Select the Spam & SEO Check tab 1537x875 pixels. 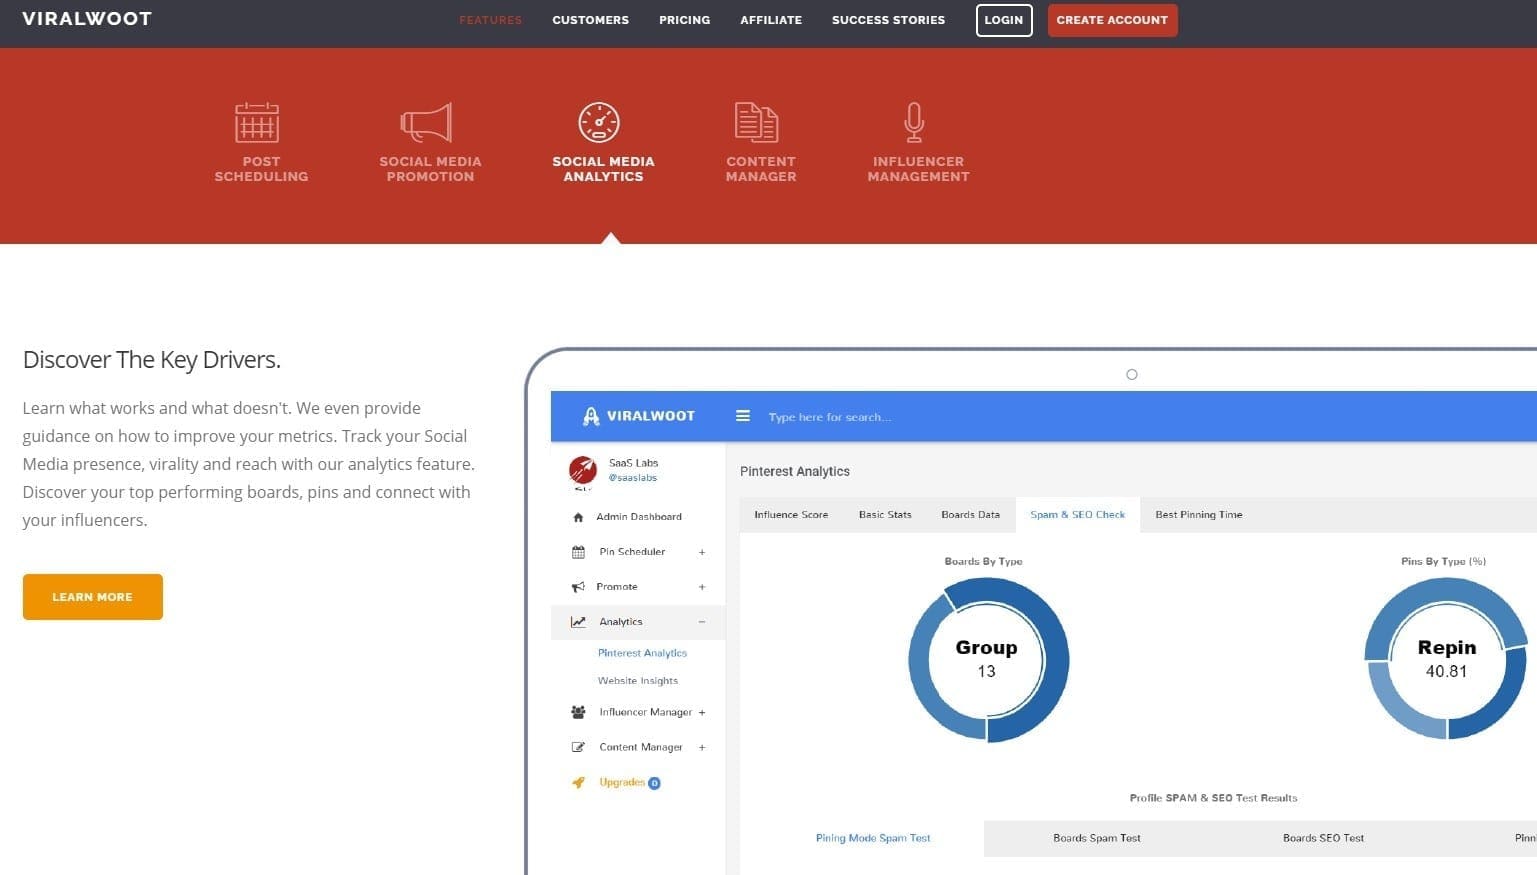point(1077,515)
